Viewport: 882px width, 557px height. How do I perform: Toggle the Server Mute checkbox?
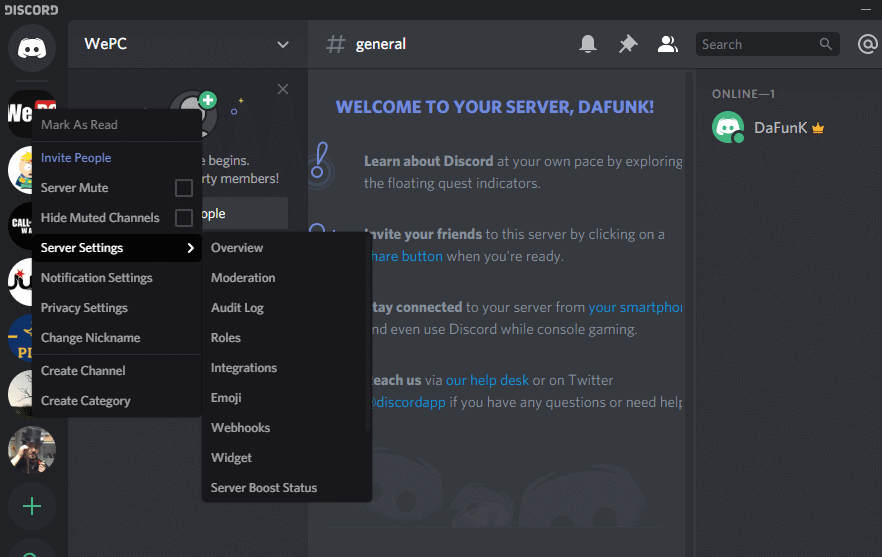coord(184,188)
